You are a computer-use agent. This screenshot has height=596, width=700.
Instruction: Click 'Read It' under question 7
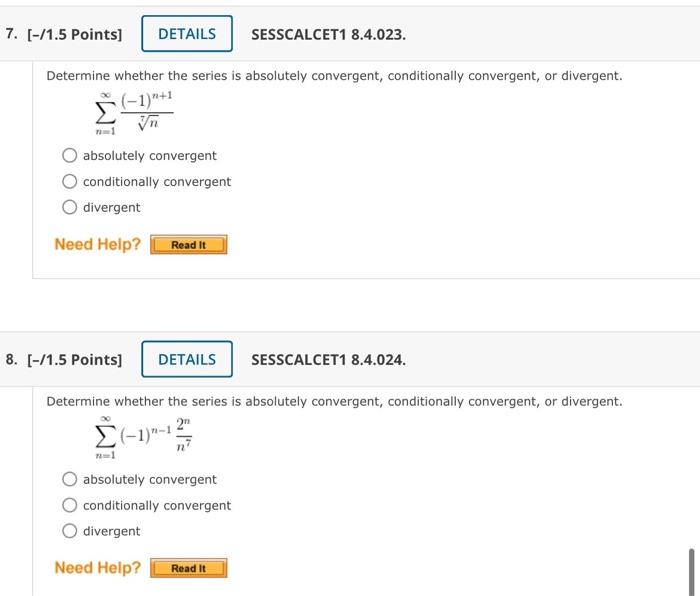(188, 245)
